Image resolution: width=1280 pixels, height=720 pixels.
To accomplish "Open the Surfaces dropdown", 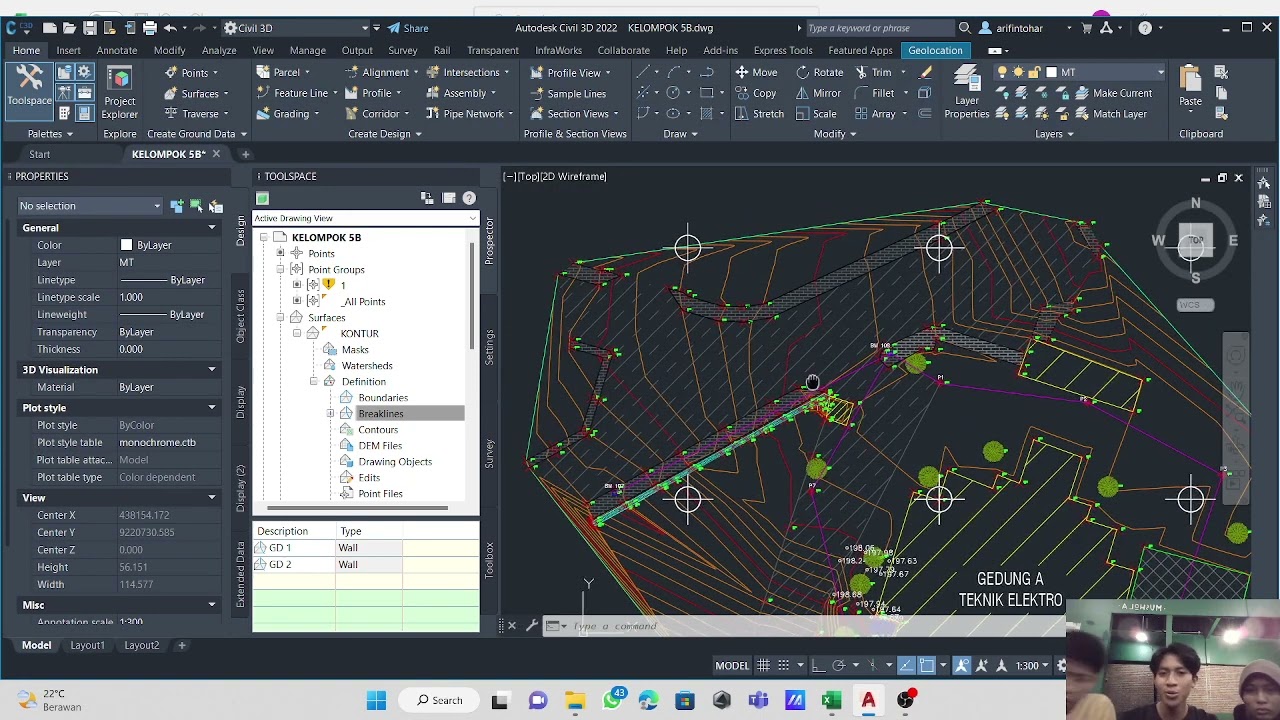I will tap(198, 93).
